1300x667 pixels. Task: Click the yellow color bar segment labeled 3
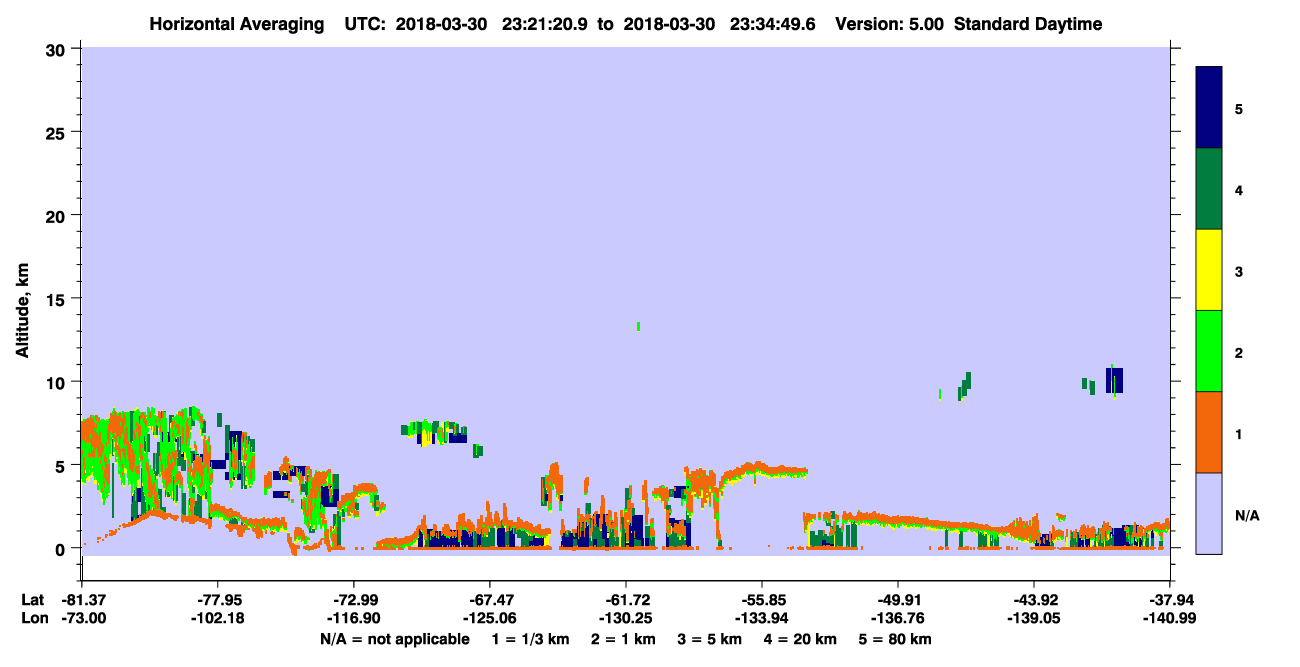tap(1209, 270)
